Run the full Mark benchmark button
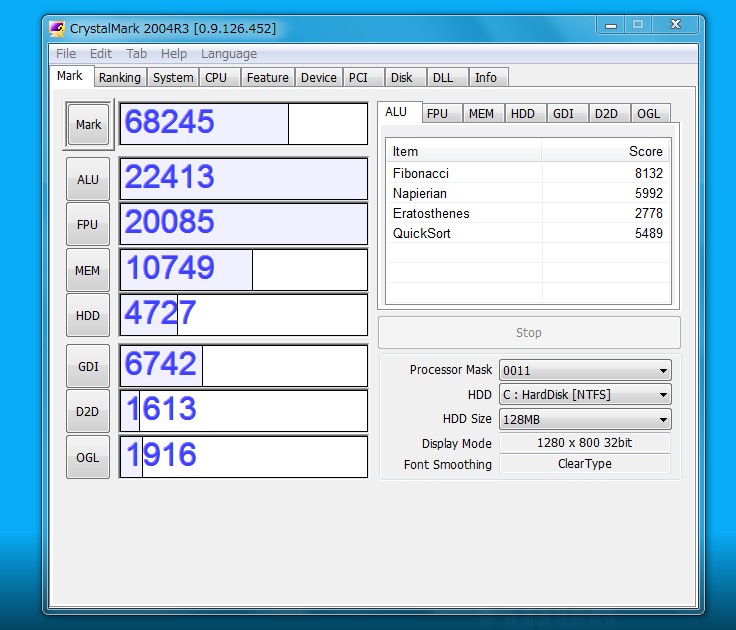The image size is (736, 630). click(x=88, y=124)
